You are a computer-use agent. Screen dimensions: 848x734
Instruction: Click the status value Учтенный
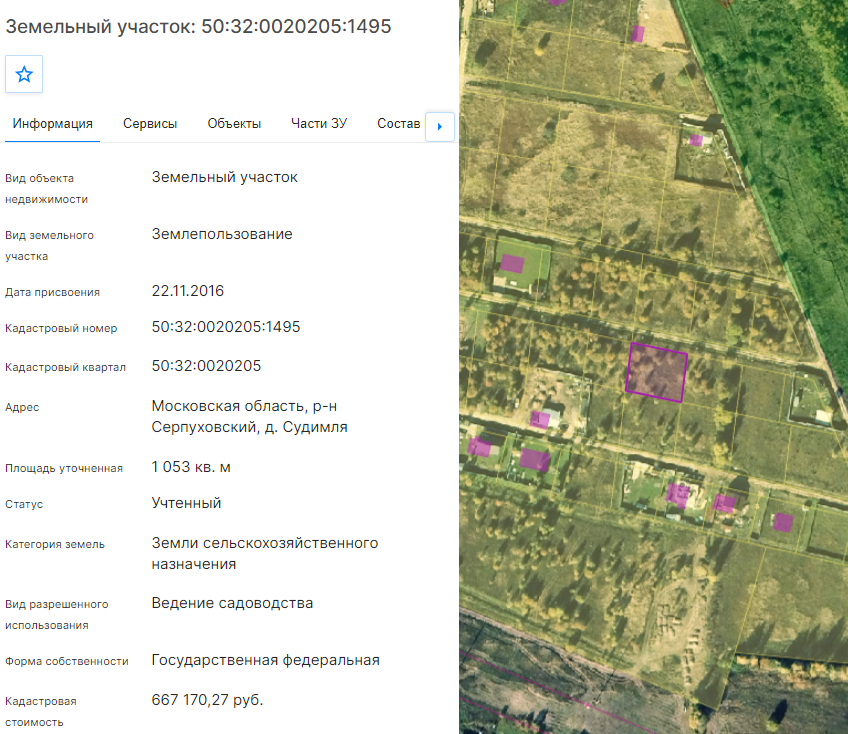click(186, 503)
